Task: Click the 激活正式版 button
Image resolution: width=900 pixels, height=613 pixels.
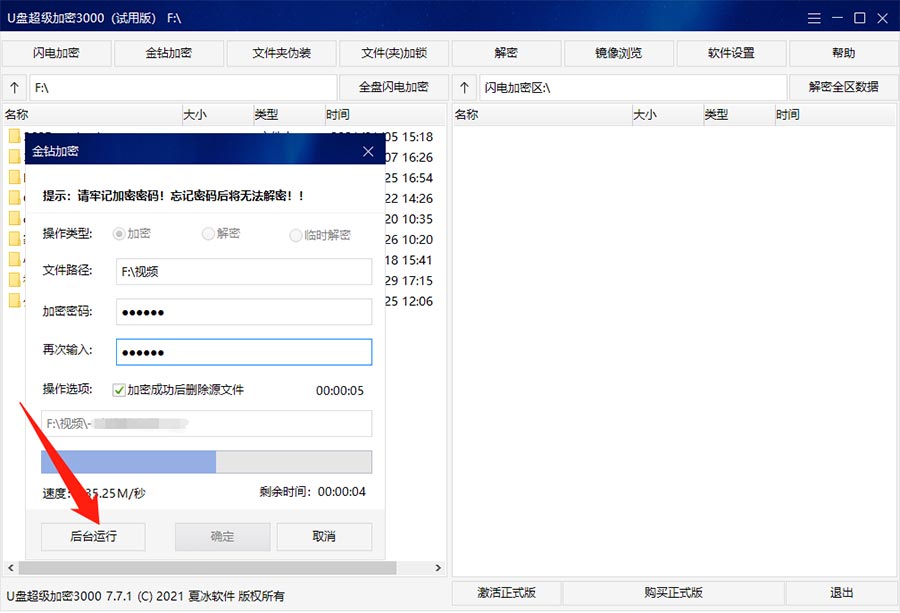Action: click(x=506, y=593)
